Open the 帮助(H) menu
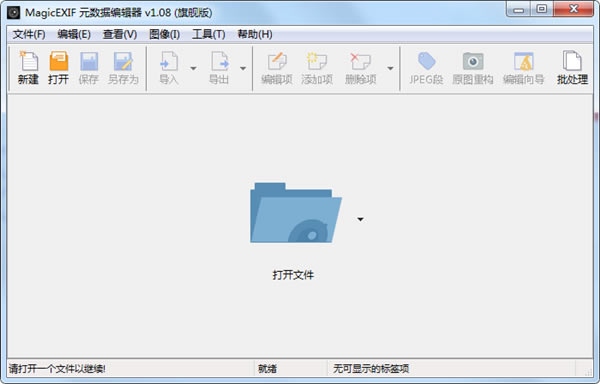The image size is (600, 384). click(x=255, y=34)
